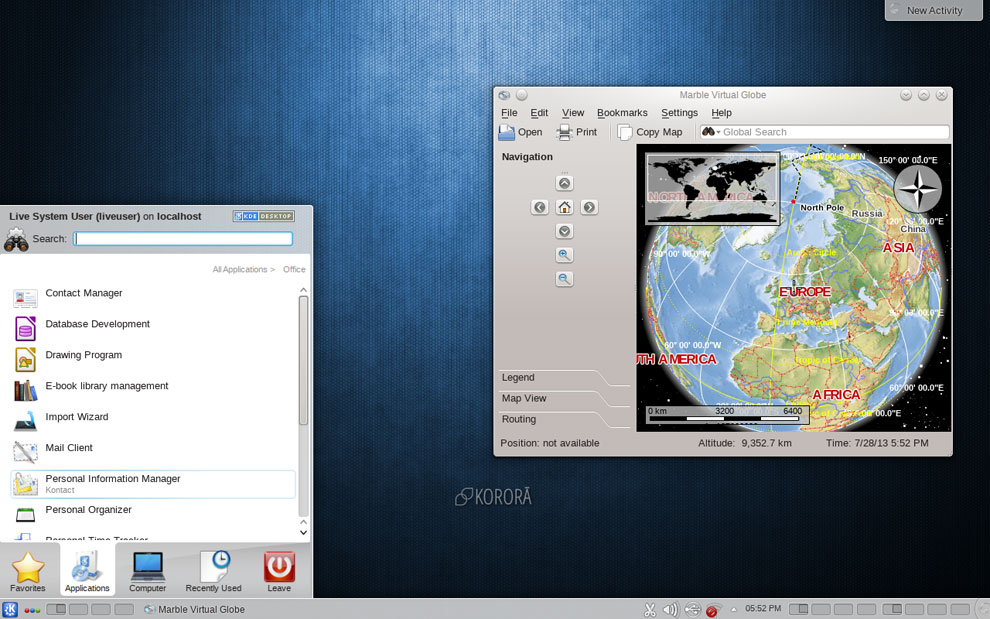Click the launcher Search input field
This screenshot has width=990, height=619.
click(183, 239)
